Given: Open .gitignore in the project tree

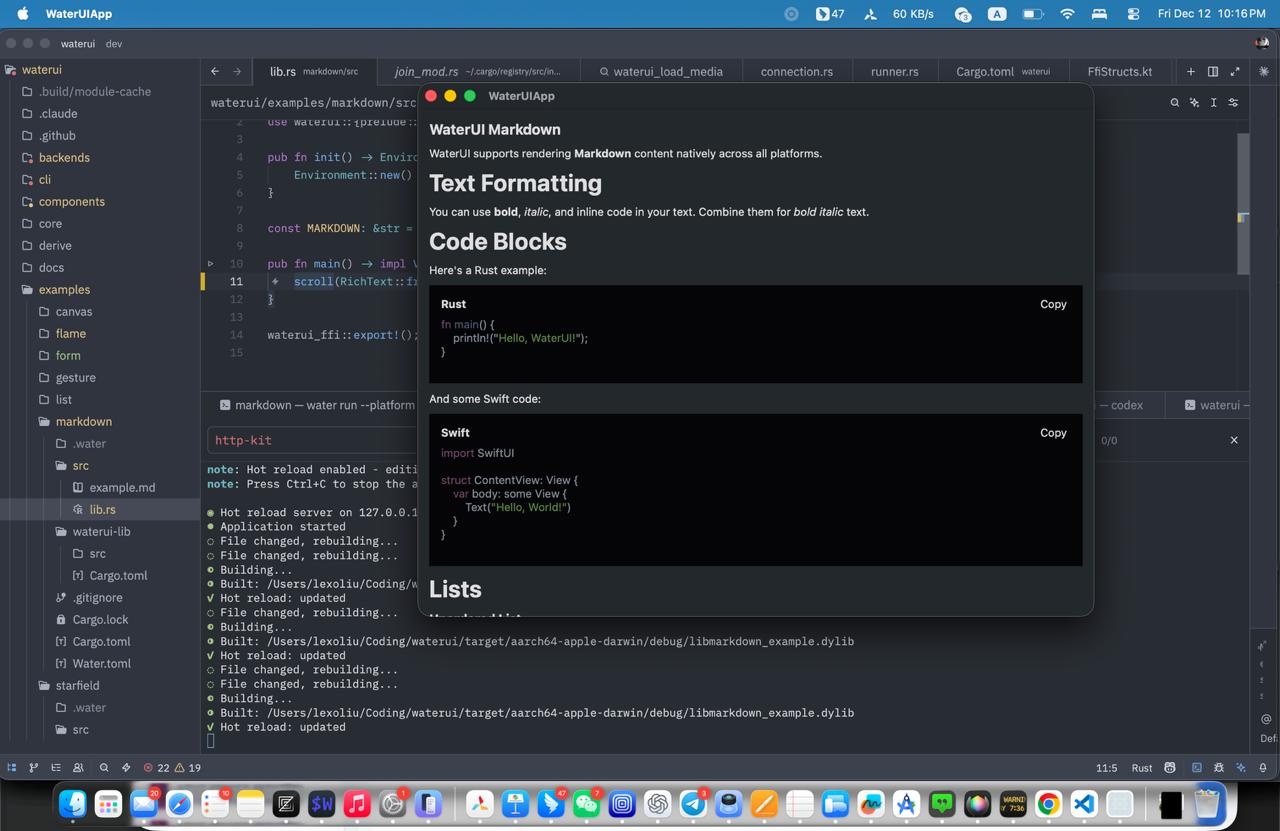Looking at the screenshot, I should tap(100, 598).
